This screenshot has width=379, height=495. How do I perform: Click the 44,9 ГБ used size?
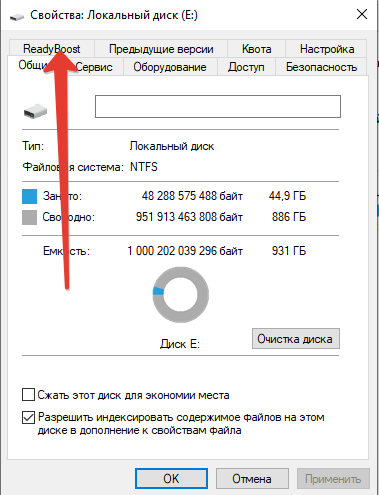point(287,196)
